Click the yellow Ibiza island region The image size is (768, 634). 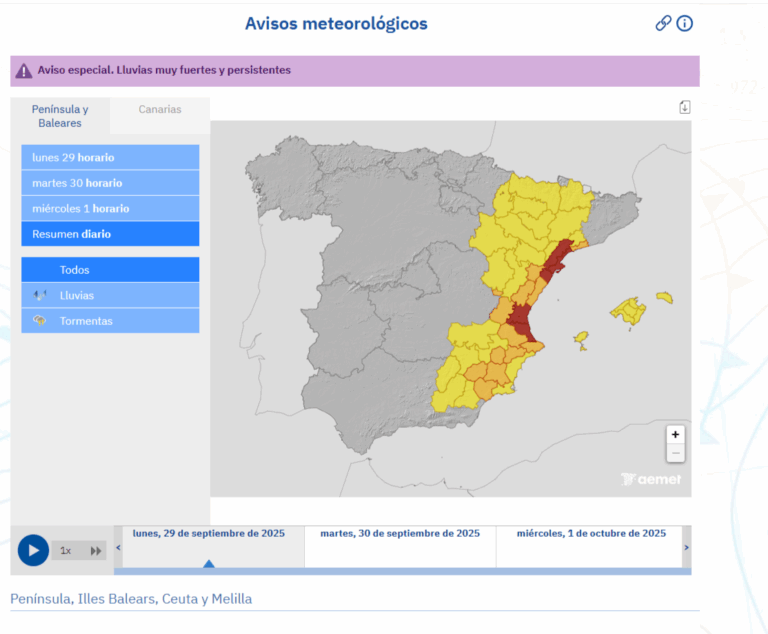[581, 338]
